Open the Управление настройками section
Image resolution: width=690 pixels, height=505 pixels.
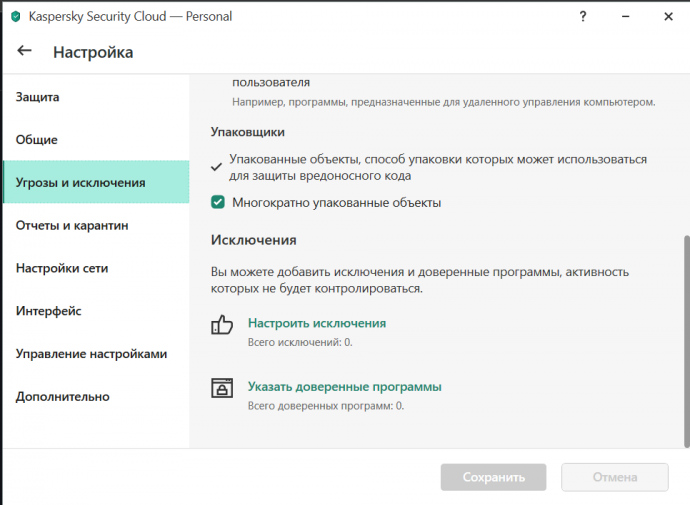click(x=91, y=354)
